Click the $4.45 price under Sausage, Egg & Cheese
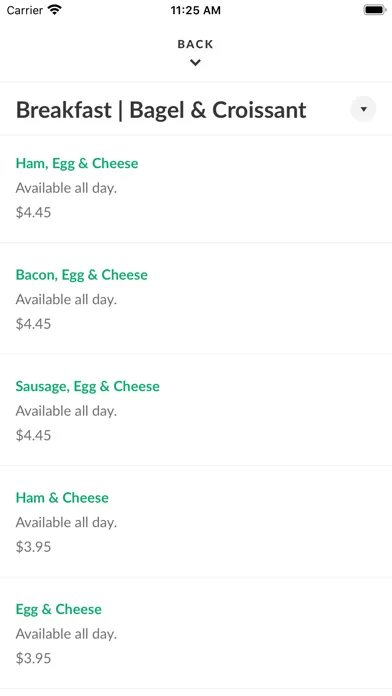Viewport: 392px width, 696px height. pyautogui.click(x=33, y=435)
